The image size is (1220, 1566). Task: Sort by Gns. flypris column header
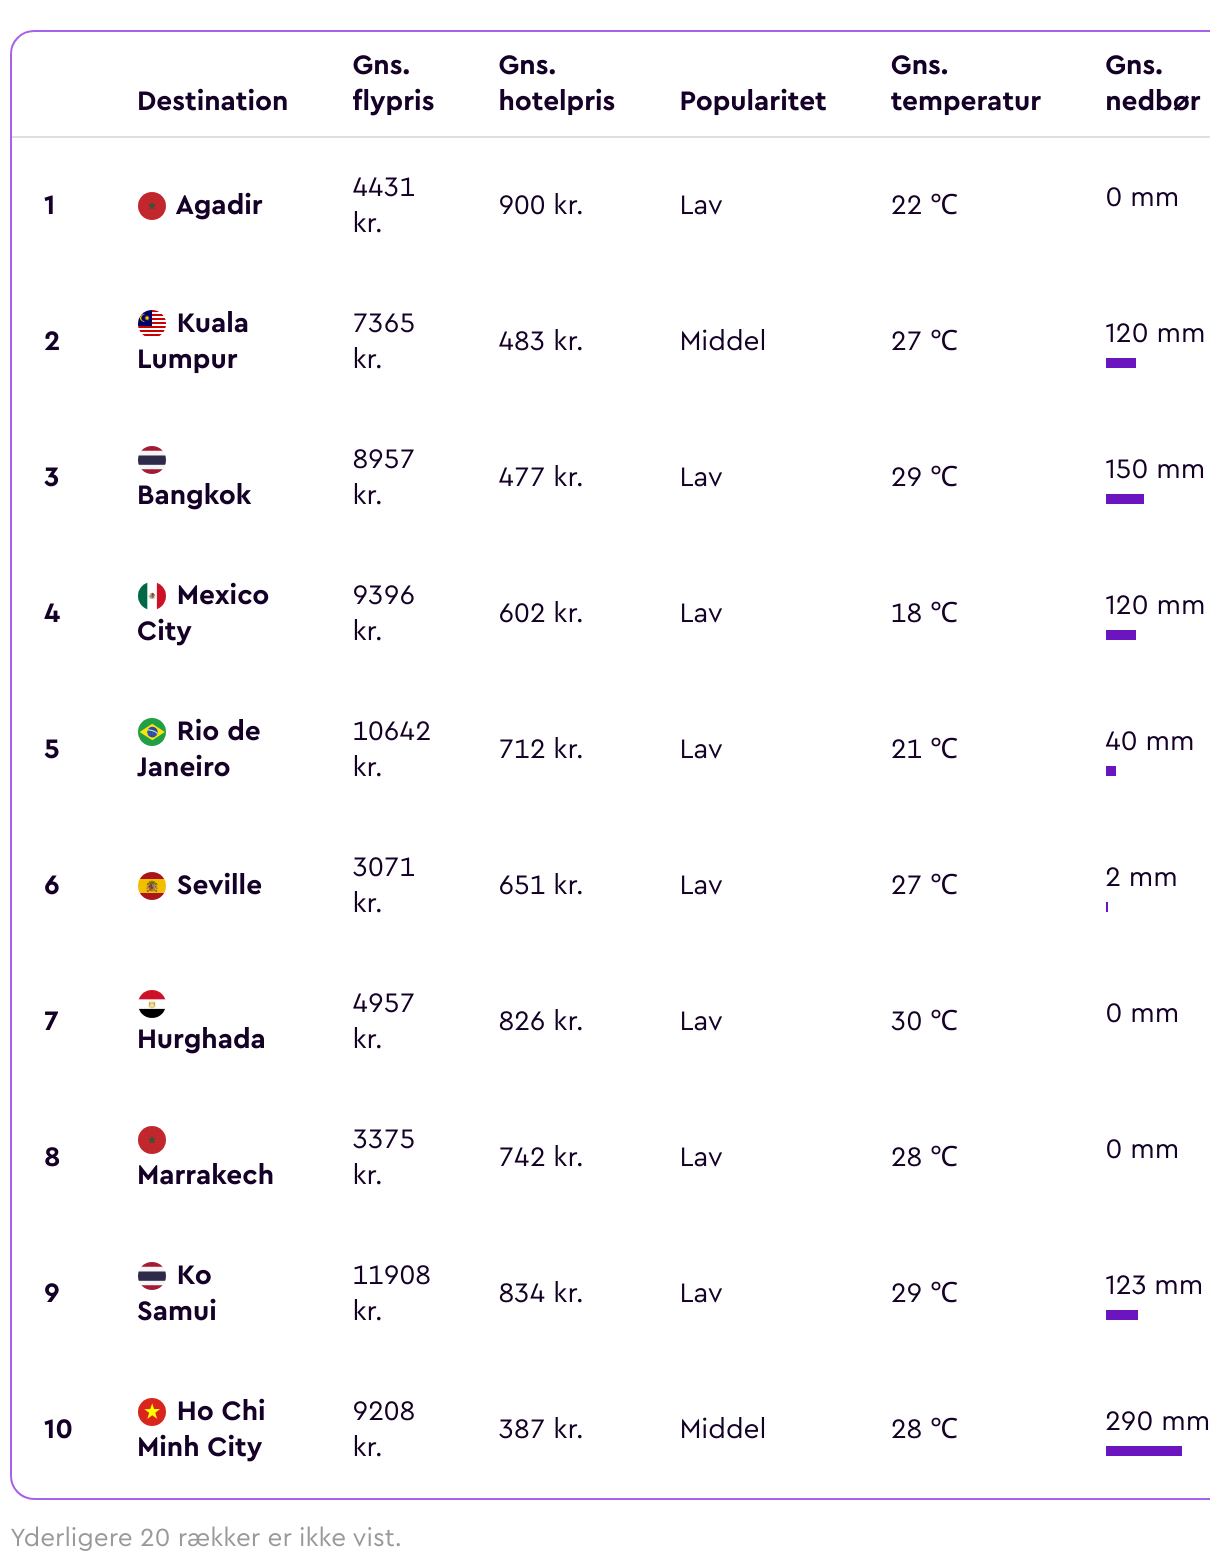[393, 83]
